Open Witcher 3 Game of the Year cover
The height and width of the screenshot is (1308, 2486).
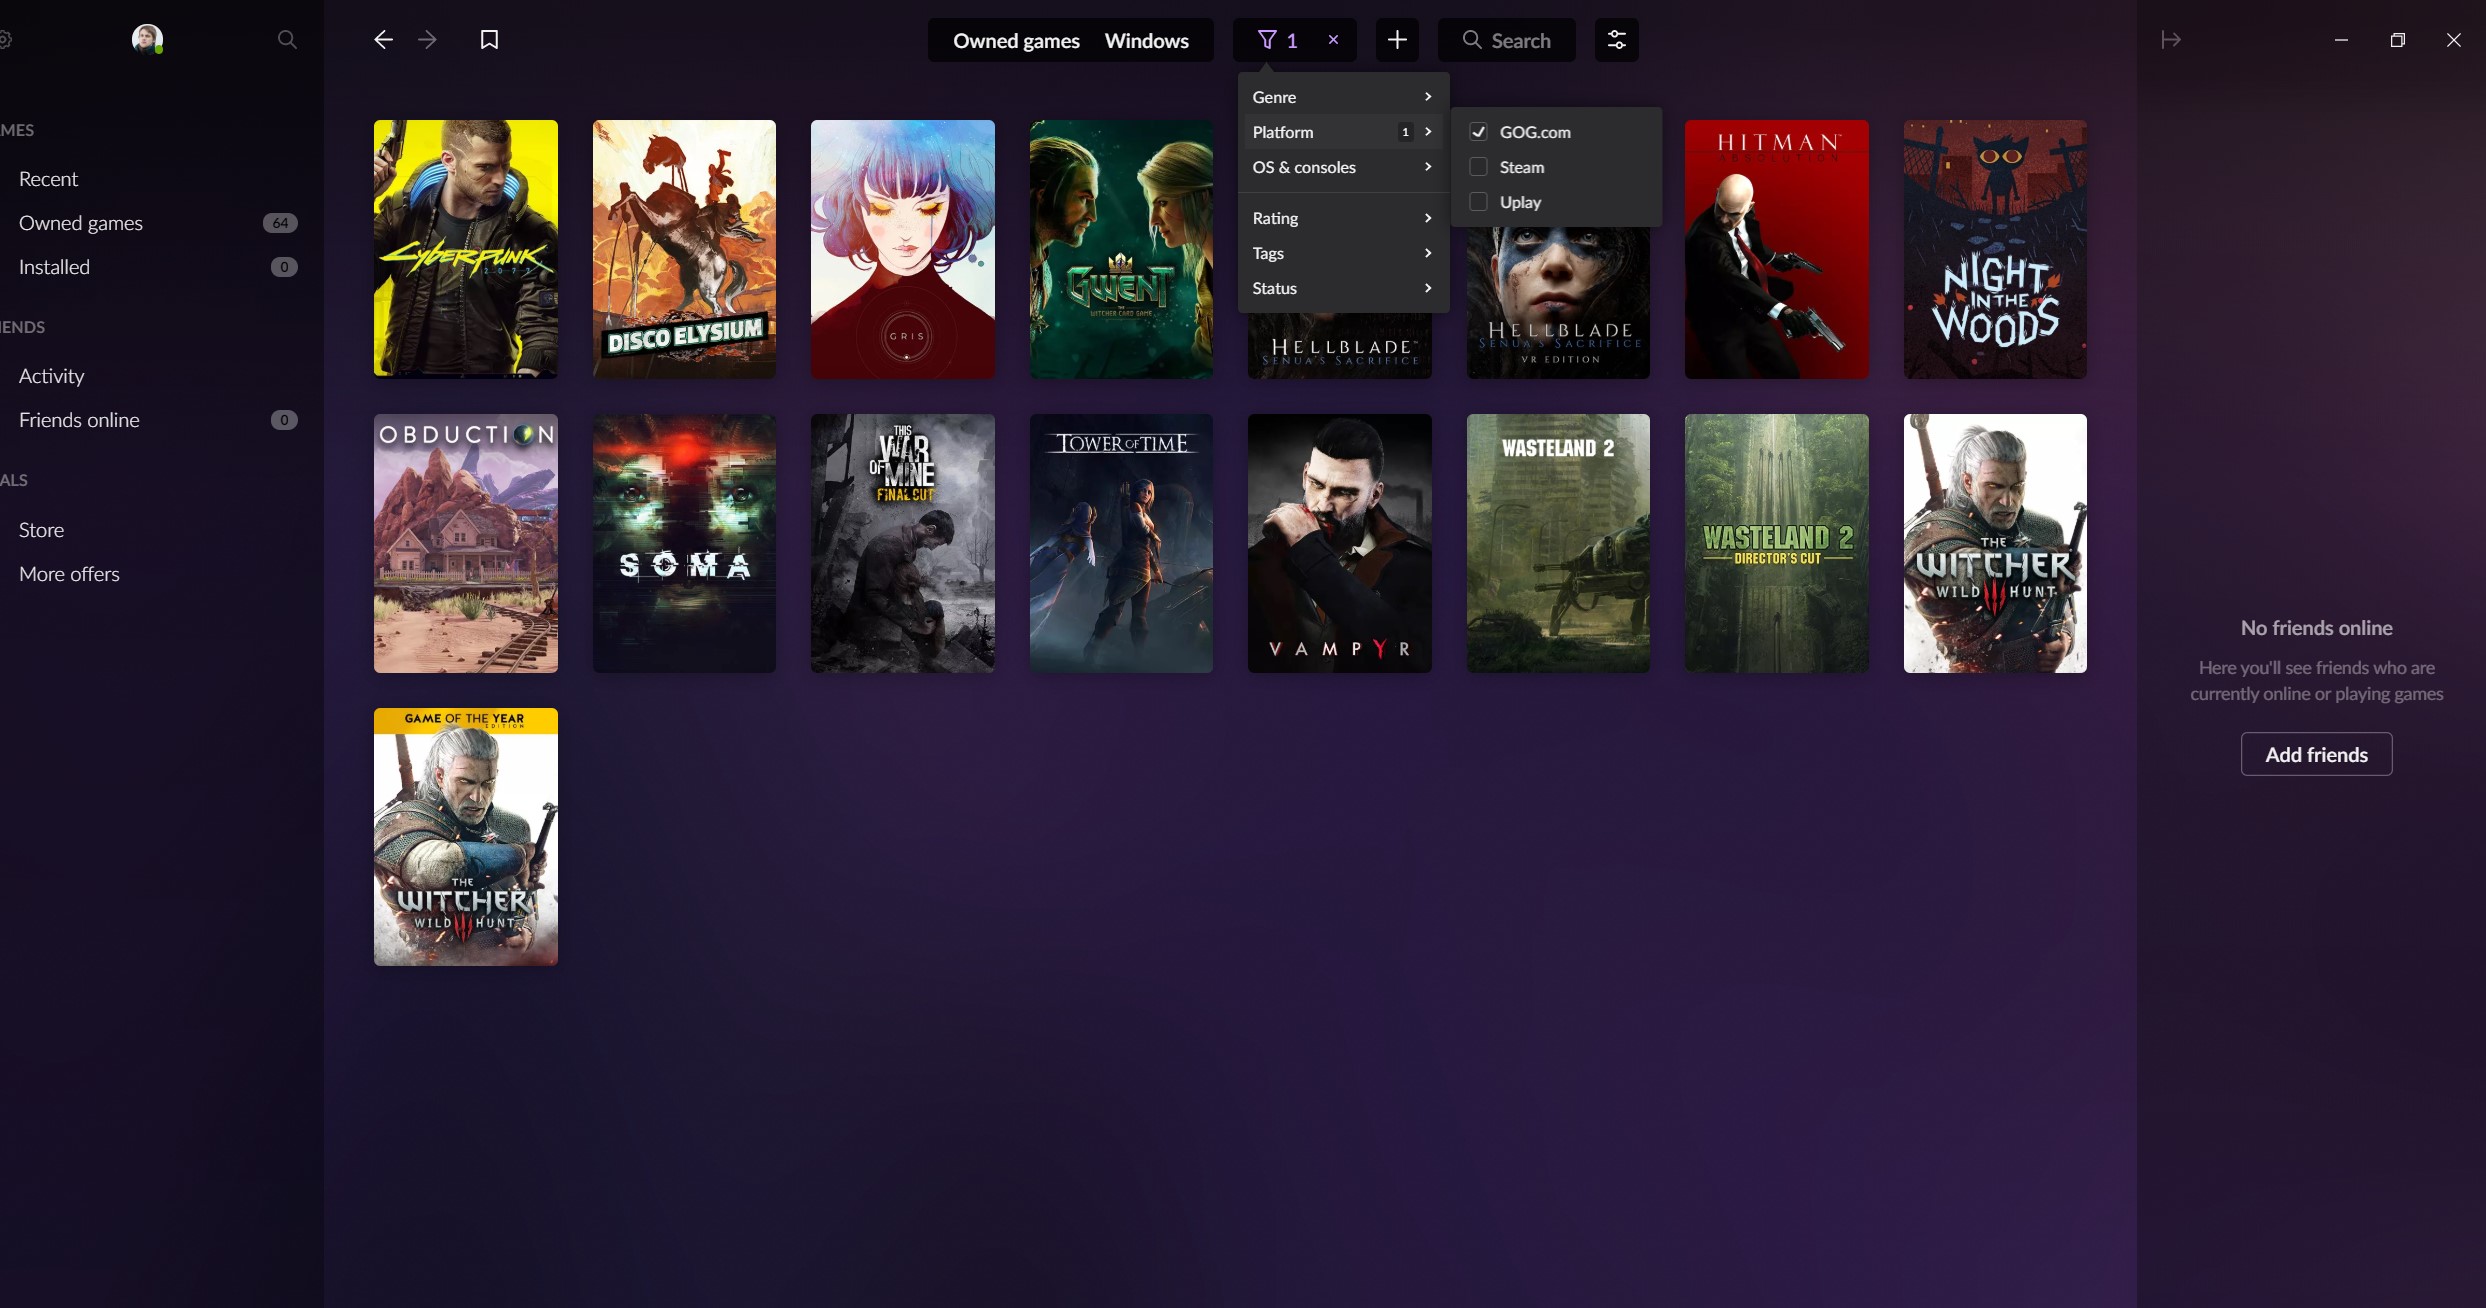(466, 837)
